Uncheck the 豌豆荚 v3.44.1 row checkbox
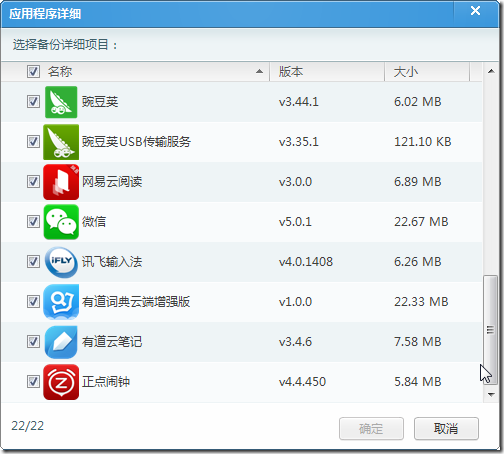504x454 pixels. [x=33, y=102]
